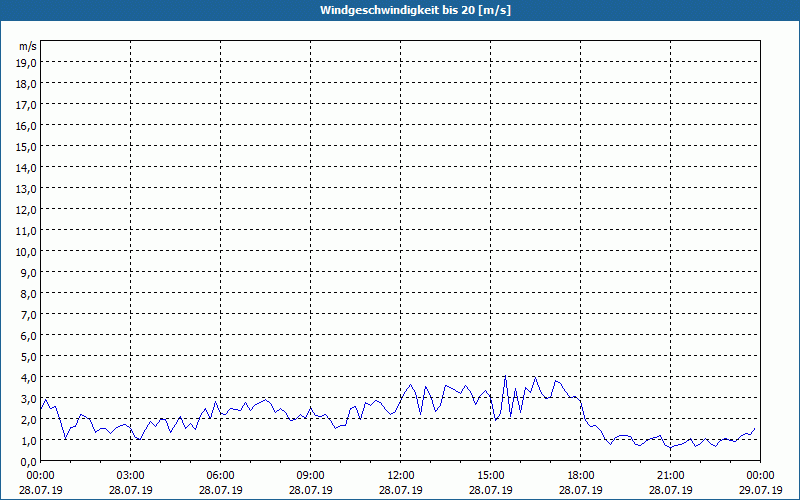Click the "29.07.19" date label
Image resolution: width=800 pixels, height=500 pixels.
click(760, 490)
